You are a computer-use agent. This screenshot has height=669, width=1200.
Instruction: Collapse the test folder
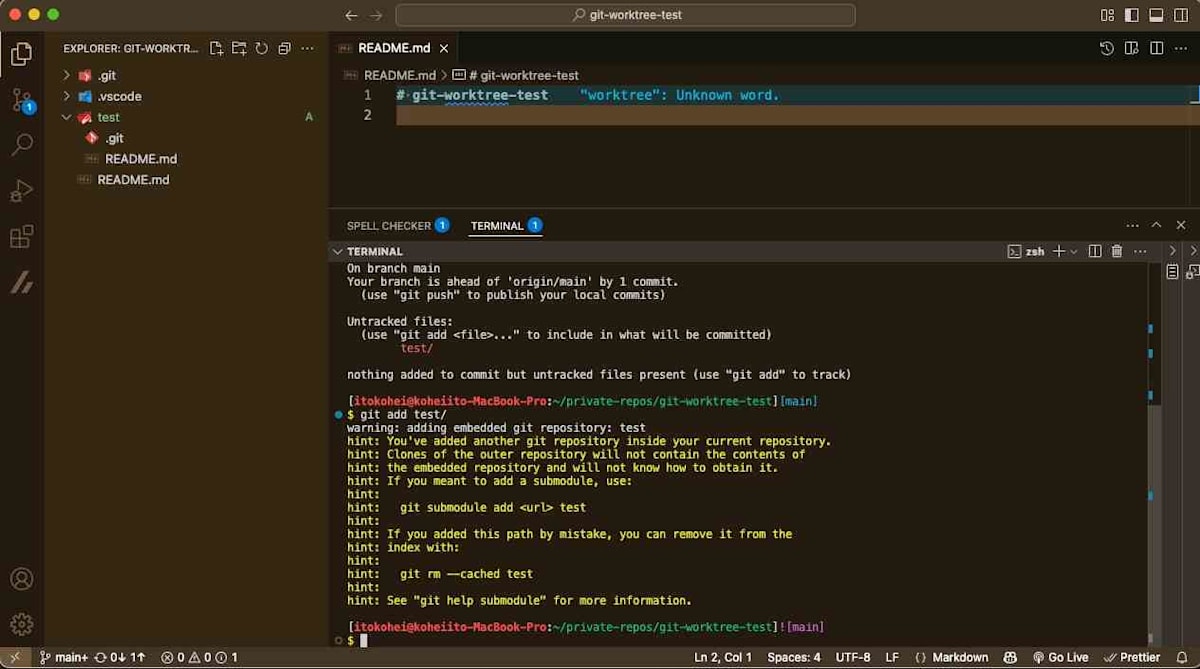66,117
